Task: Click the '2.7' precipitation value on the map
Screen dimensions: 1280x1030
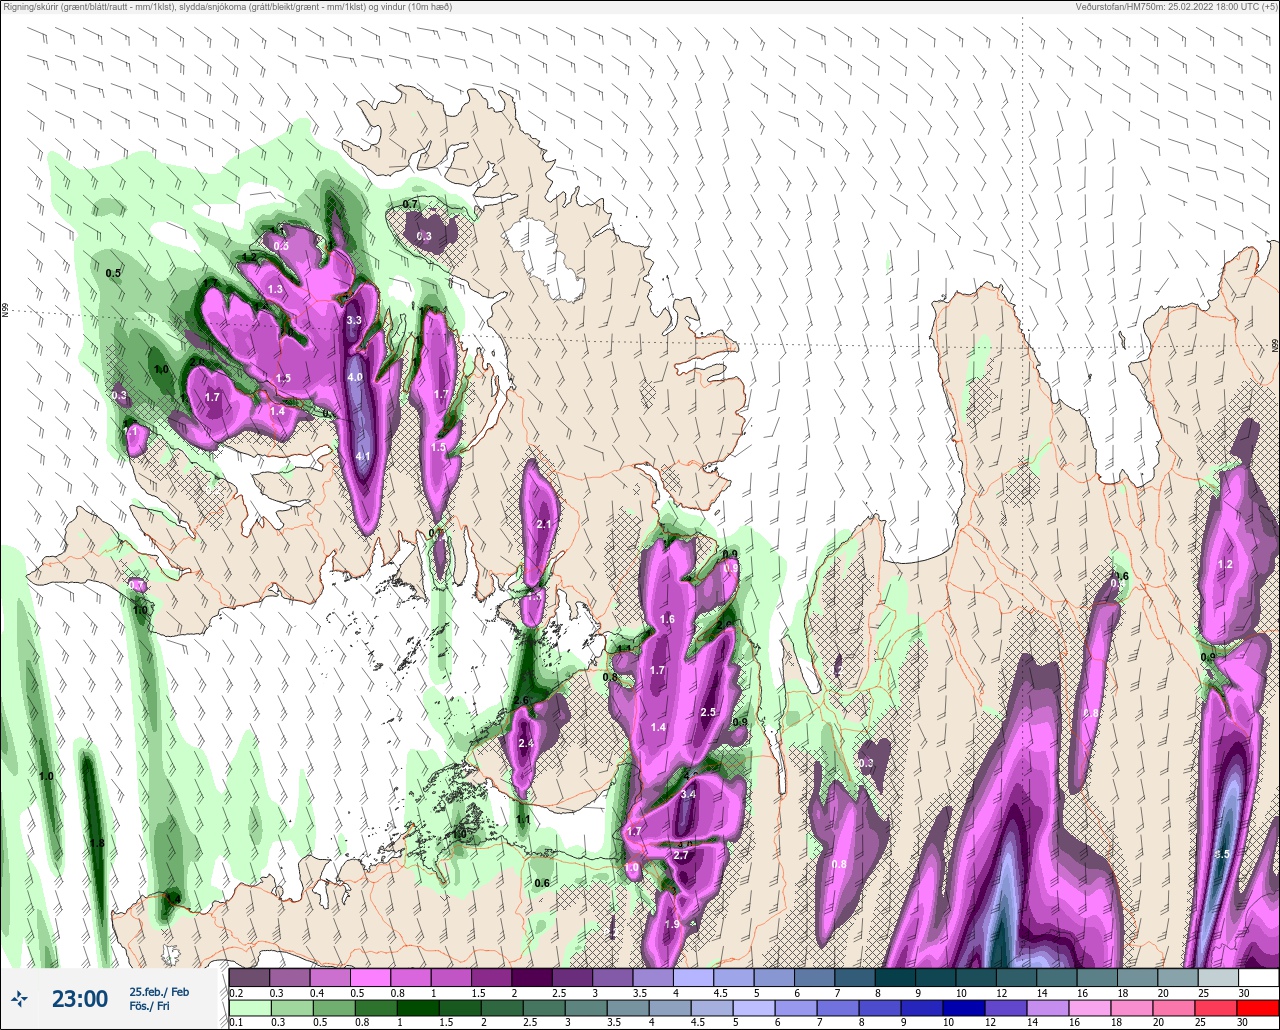Action: click(681, 855)
